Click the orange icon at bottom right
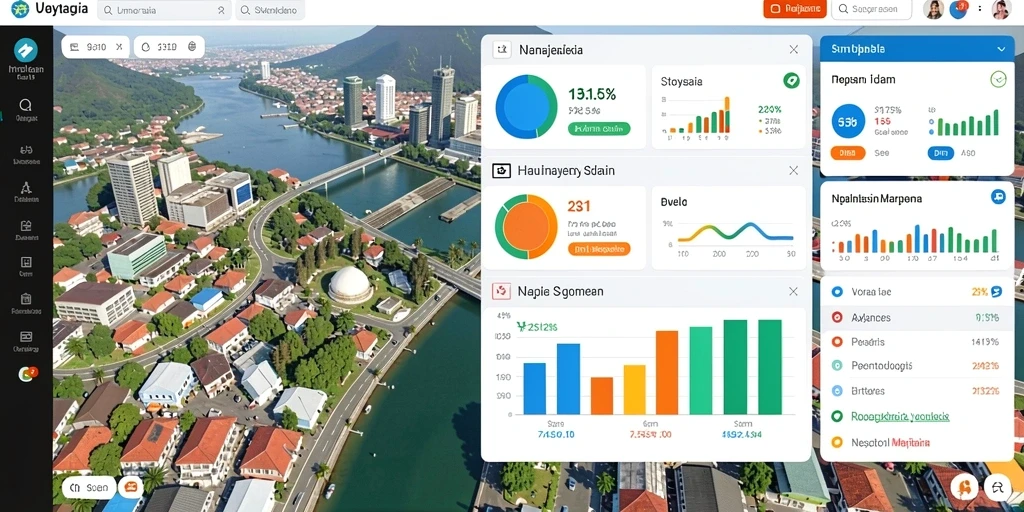The width and height of the screenshot is (1024, 512). (965, 487)
